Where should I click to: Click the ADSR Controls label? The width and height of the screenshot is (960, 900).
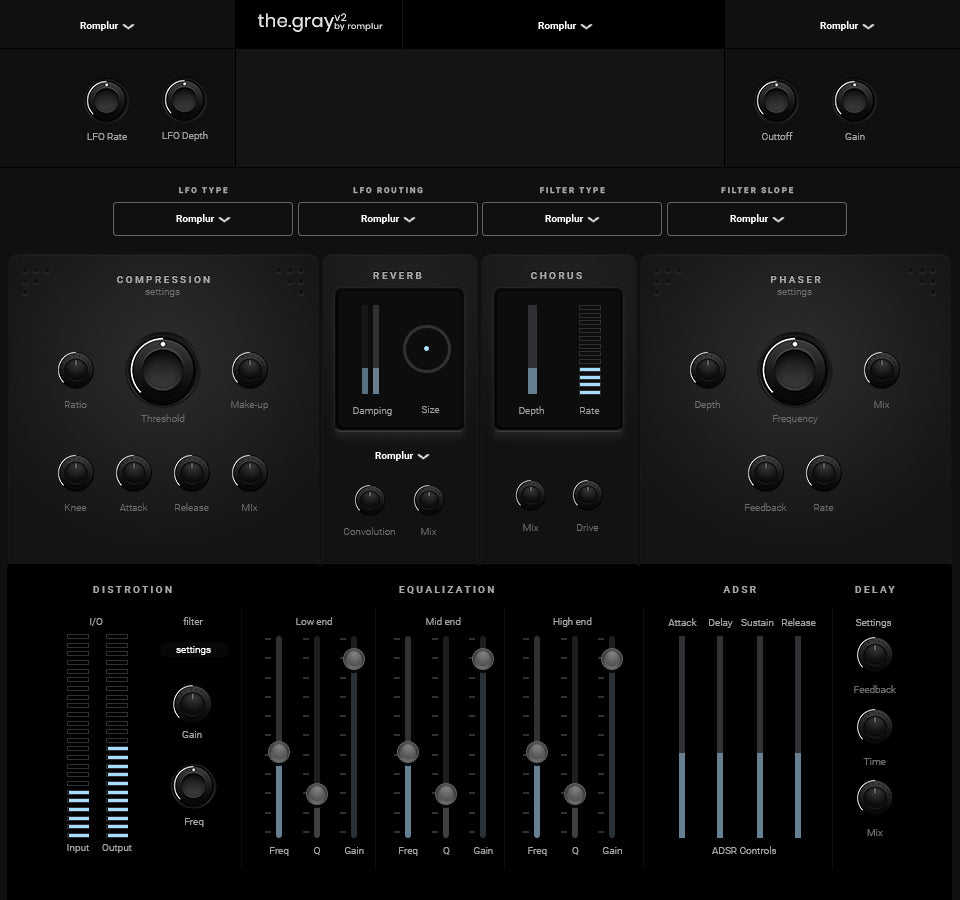(743, 850)
